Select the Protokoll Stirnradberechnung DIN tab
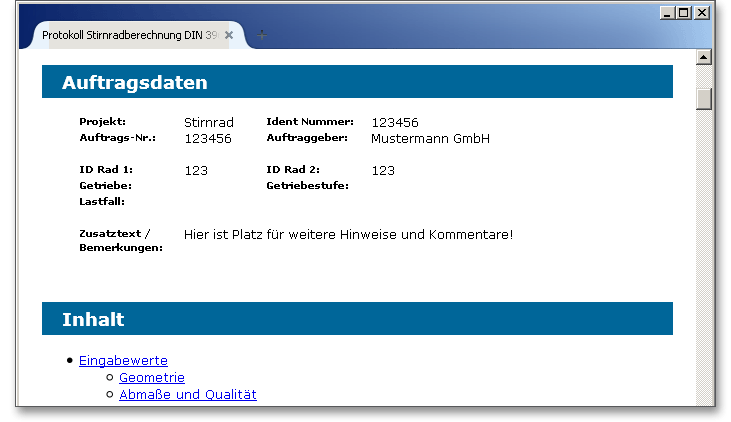731x422 pixels. click(x=129, y=35)
